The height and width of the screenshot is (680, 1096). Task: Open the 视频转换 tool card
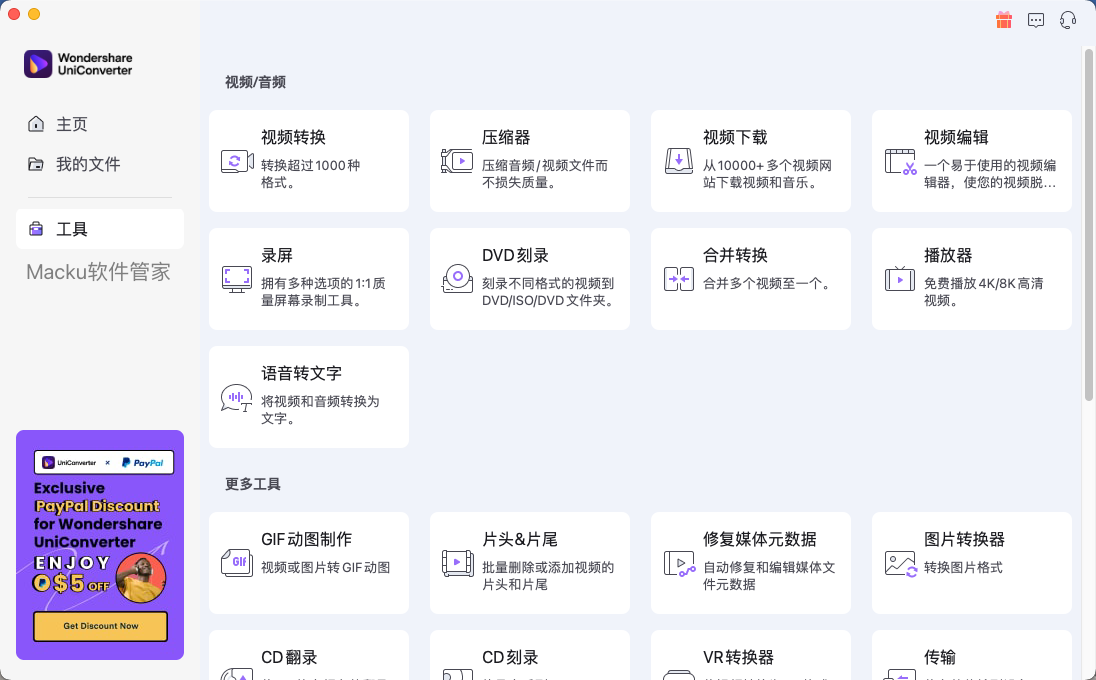coord(309,161)
